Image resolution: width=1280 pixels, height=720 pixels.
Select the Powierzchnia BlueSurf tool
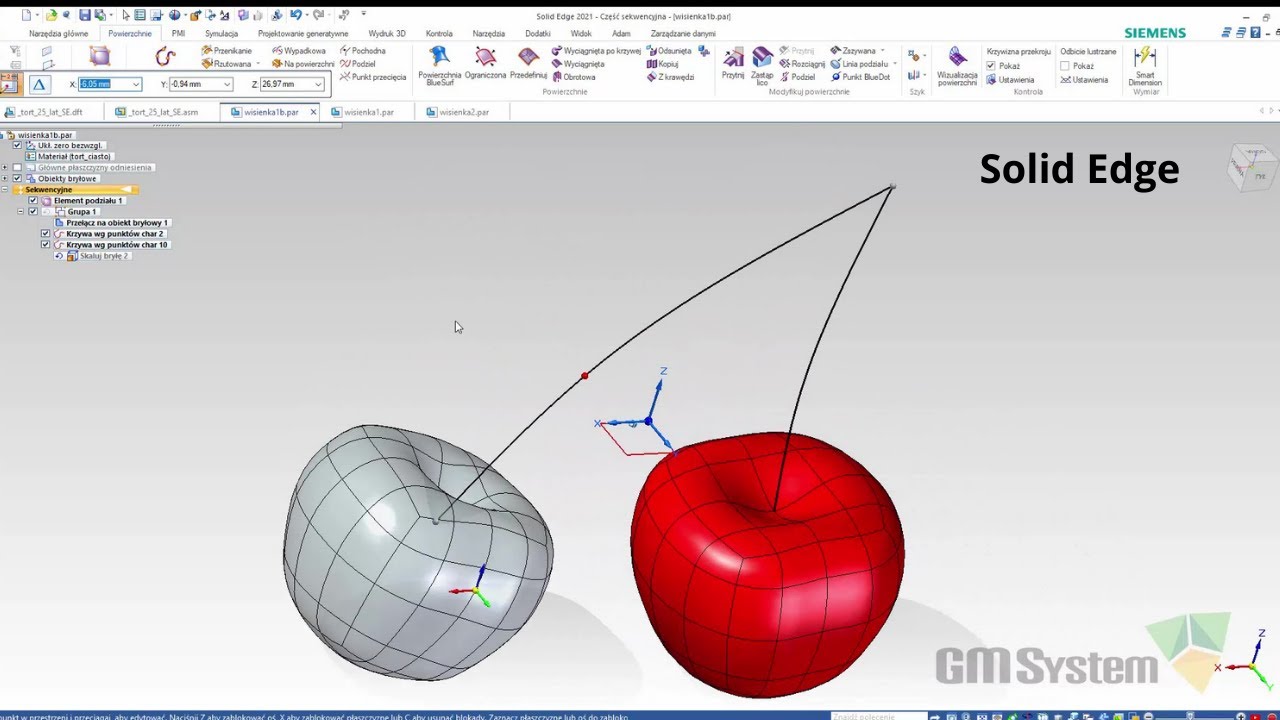click(x=440, y=66)
